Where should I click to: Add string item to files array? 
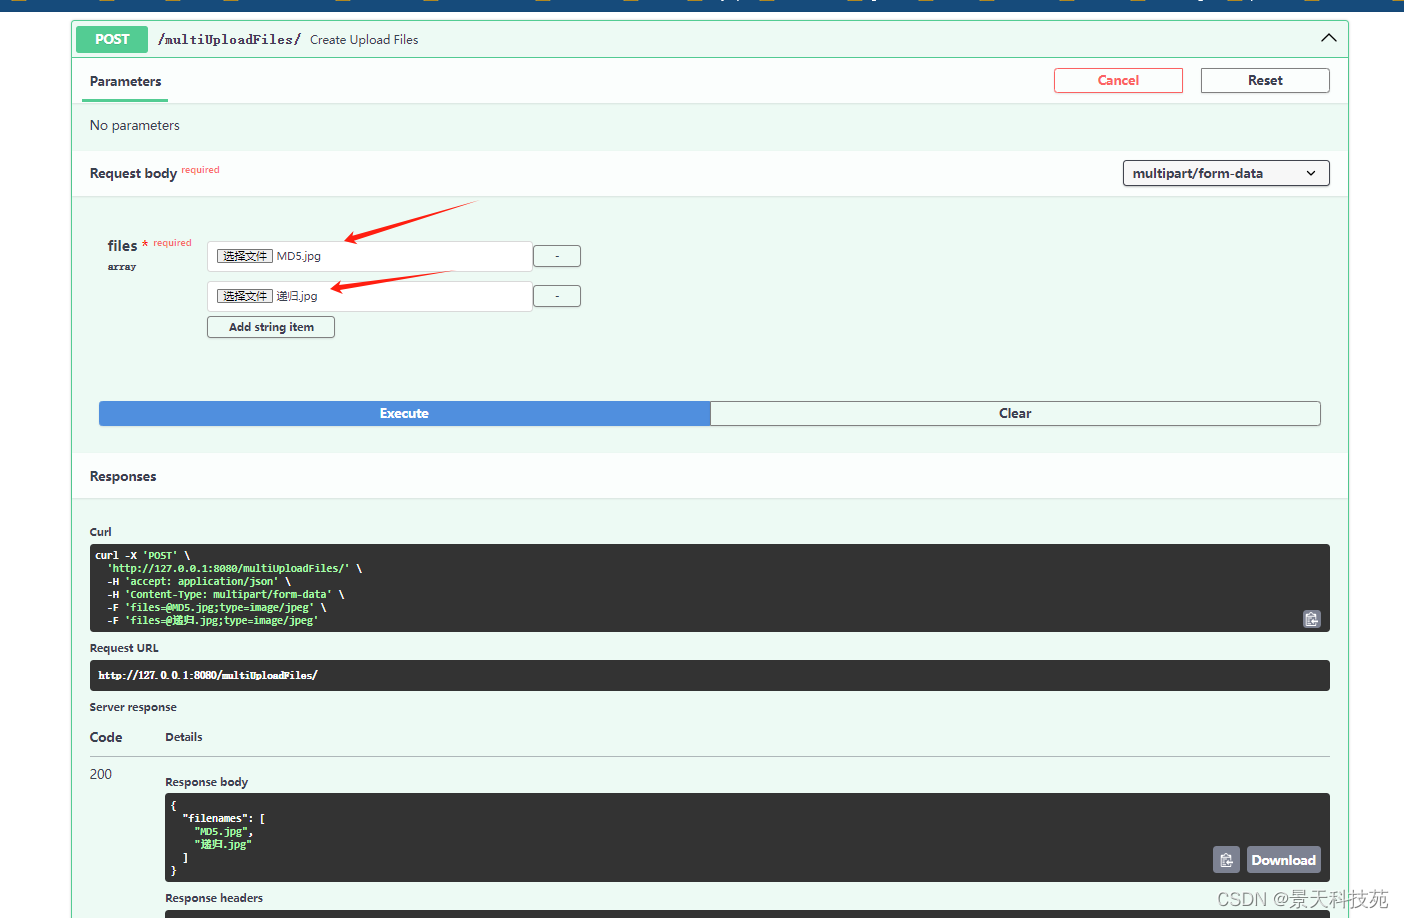pos(271,327)
